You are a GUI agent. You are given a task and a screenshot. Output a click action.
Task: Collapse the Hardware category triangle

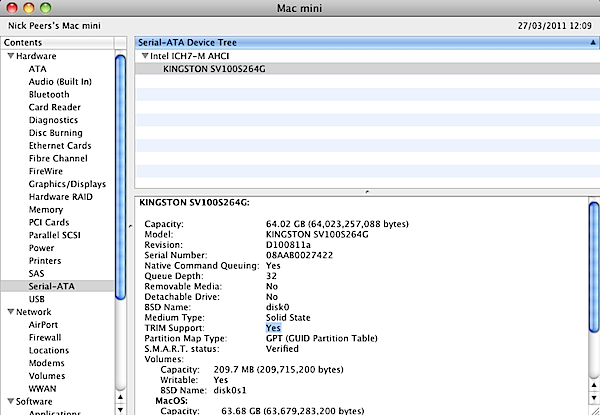click(x=11, y=56)
